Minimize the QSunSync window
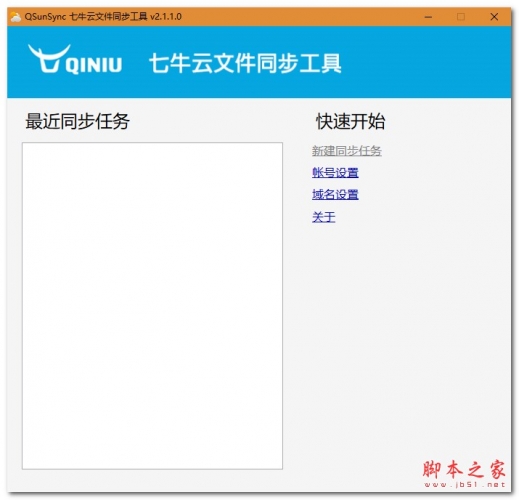 tap(428, 17)
